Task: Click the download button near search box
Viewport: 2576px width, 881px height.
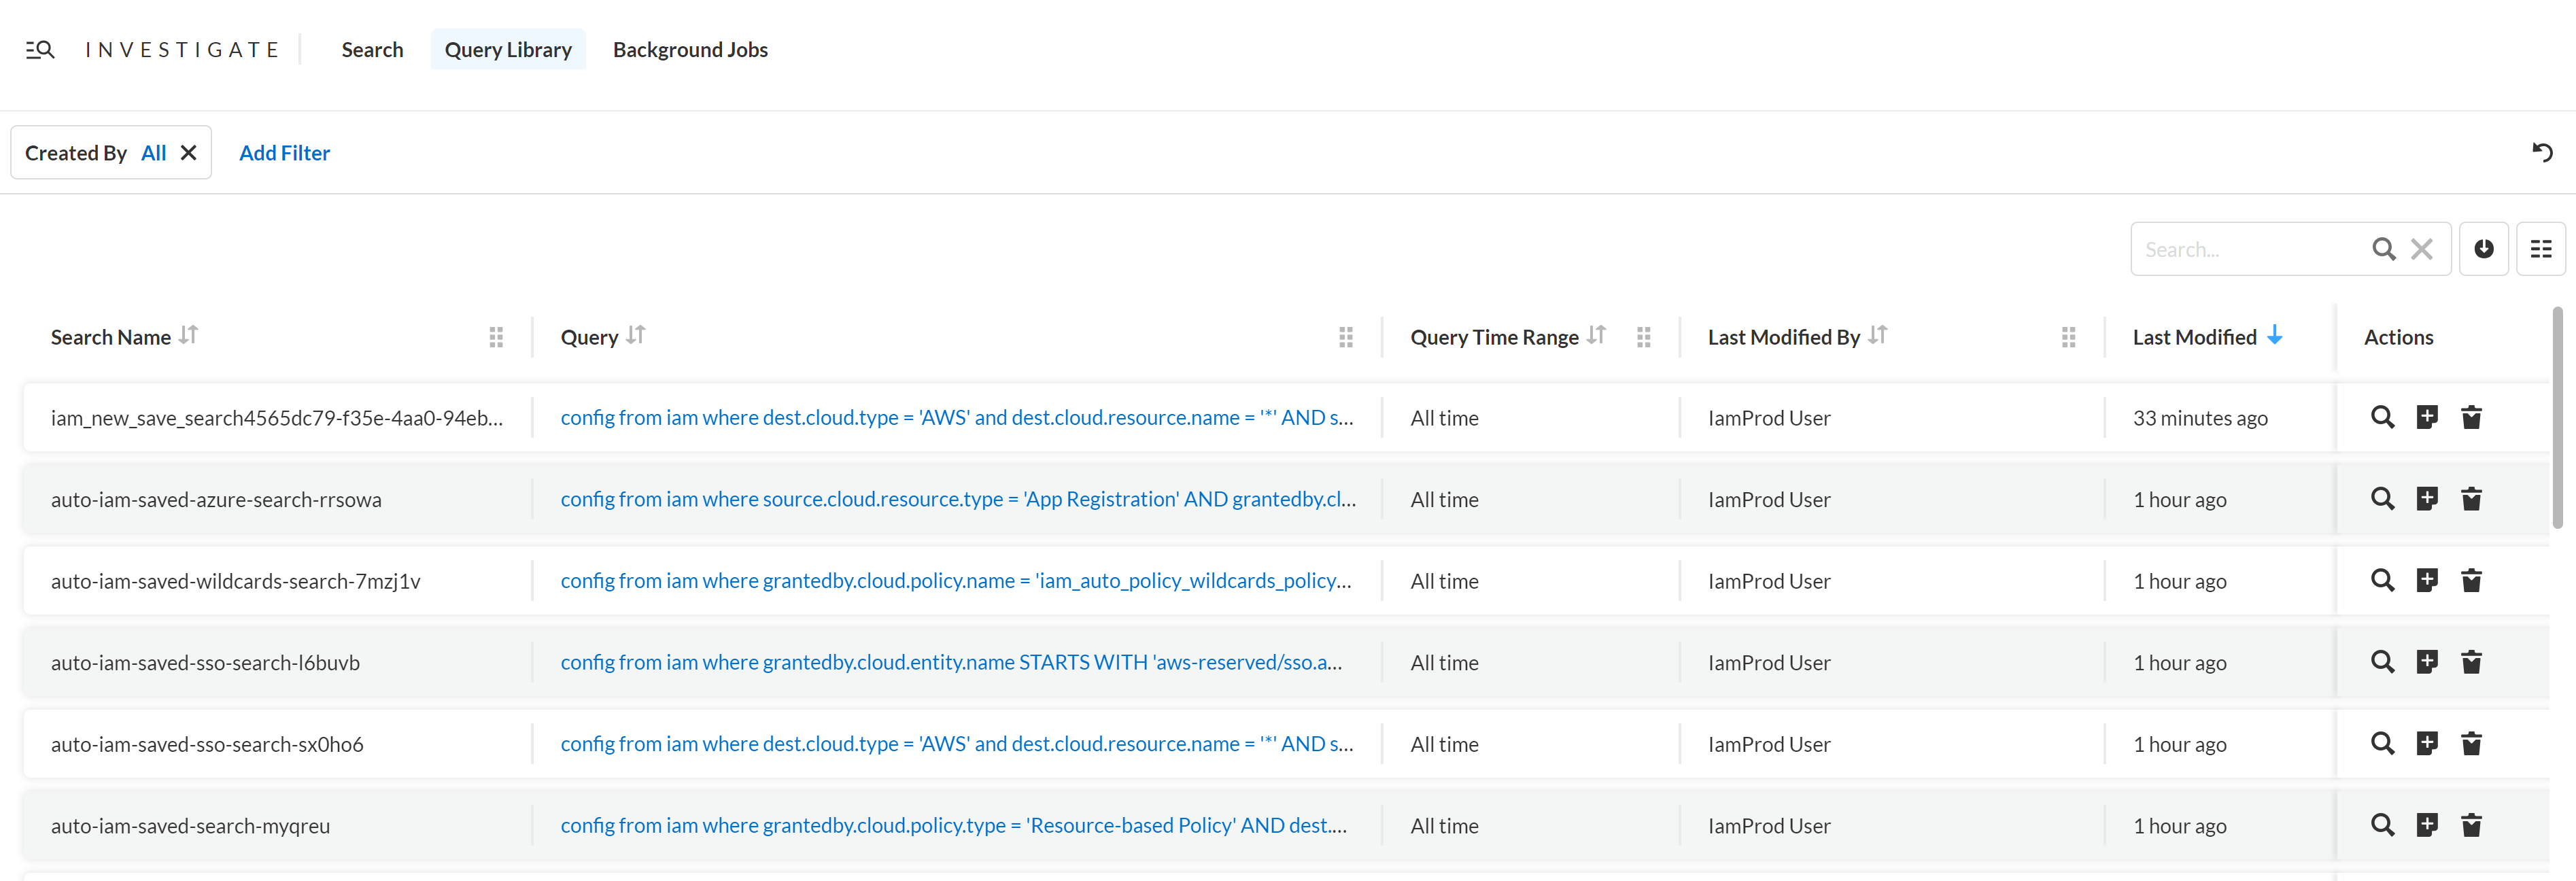Action: tap(2484, 249)
